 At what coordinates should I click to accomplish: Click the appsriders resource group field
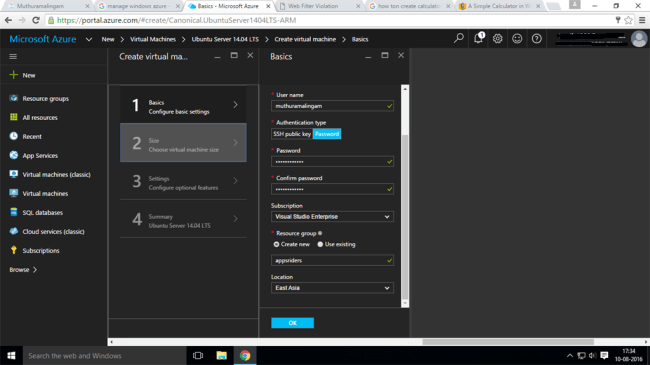pyautogui.click(x=332, y=260)
